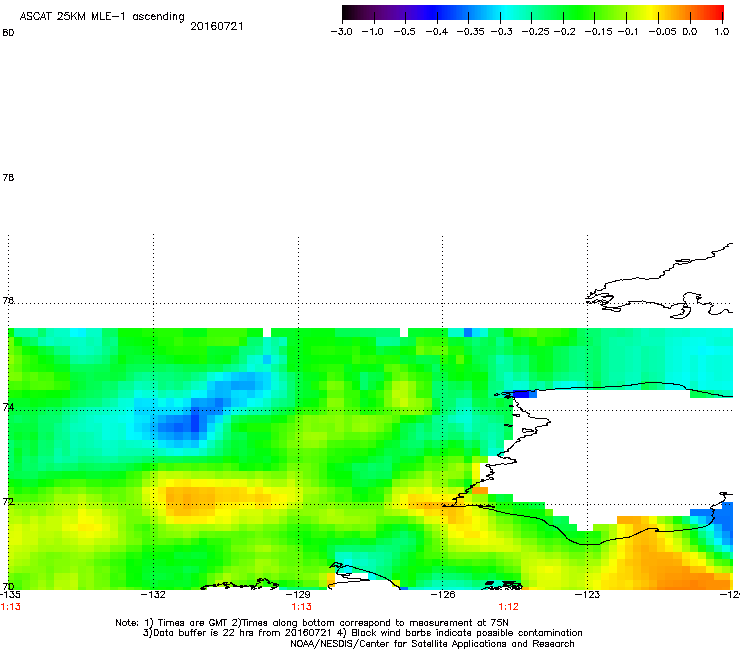Click the island outline northeast of 76N, -123
This screenshot has height=650, width=740.
pos(661,282)
